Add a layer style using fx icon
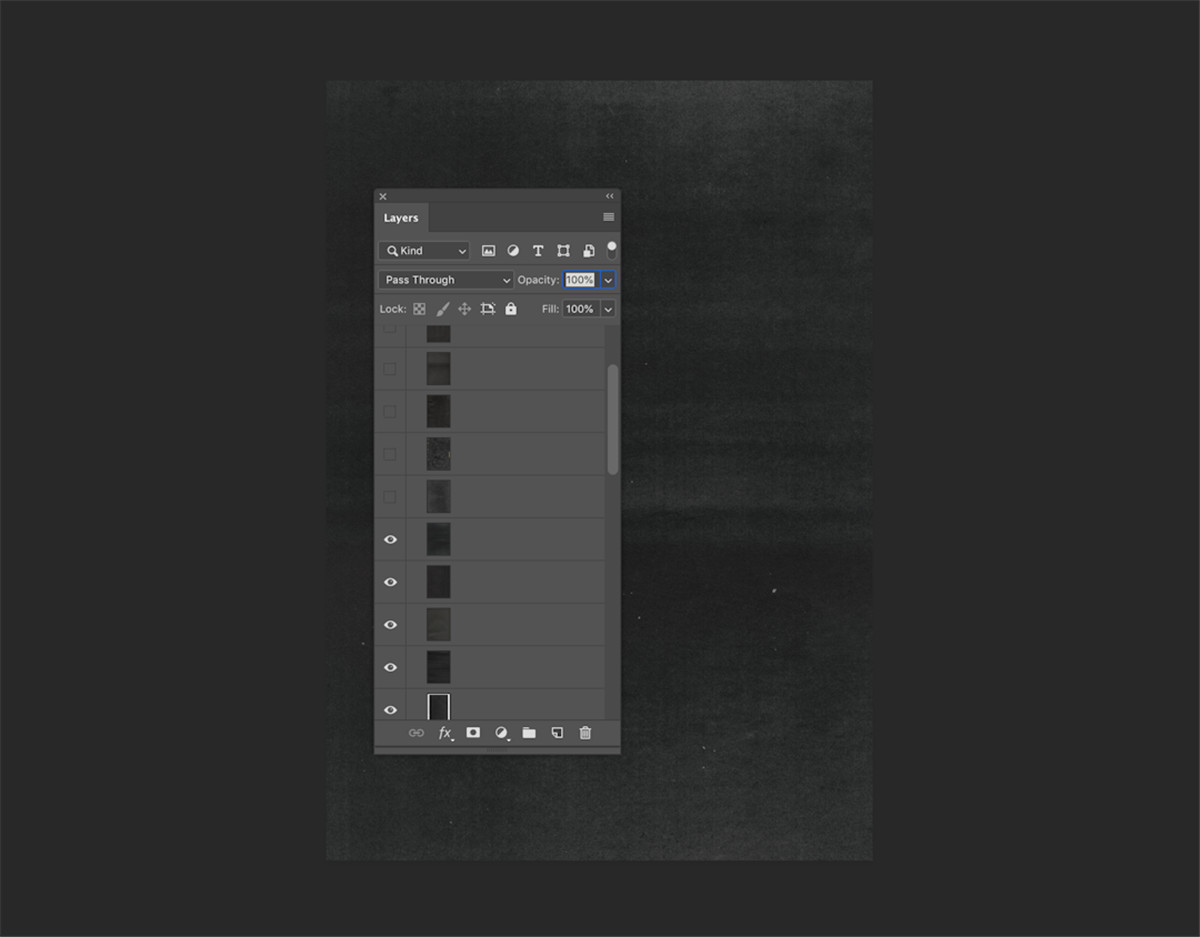 445,733
